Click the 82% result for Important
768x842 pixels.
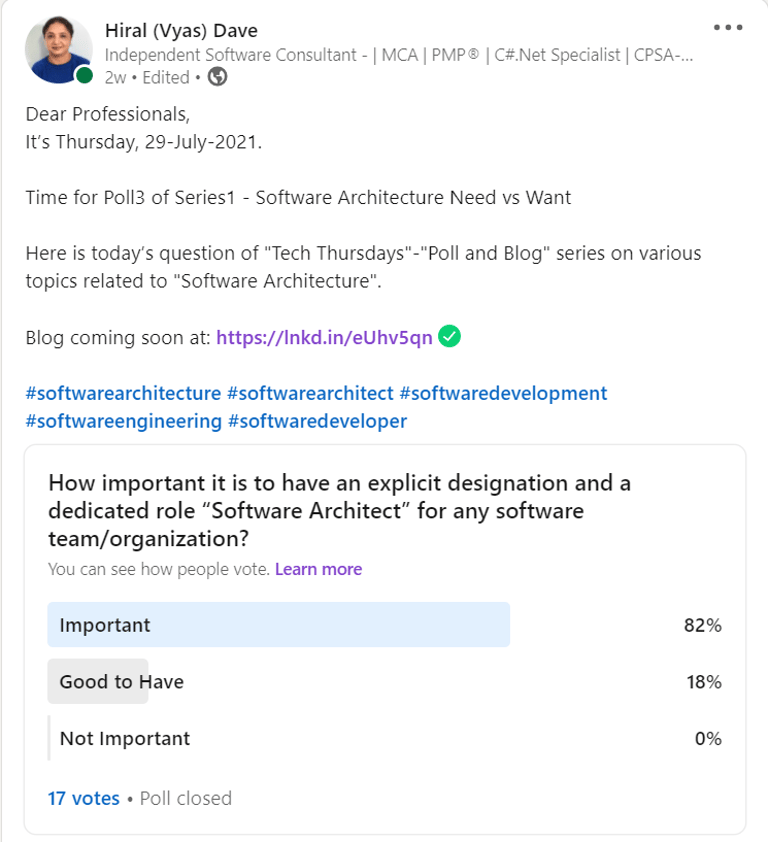coord(702,625)
